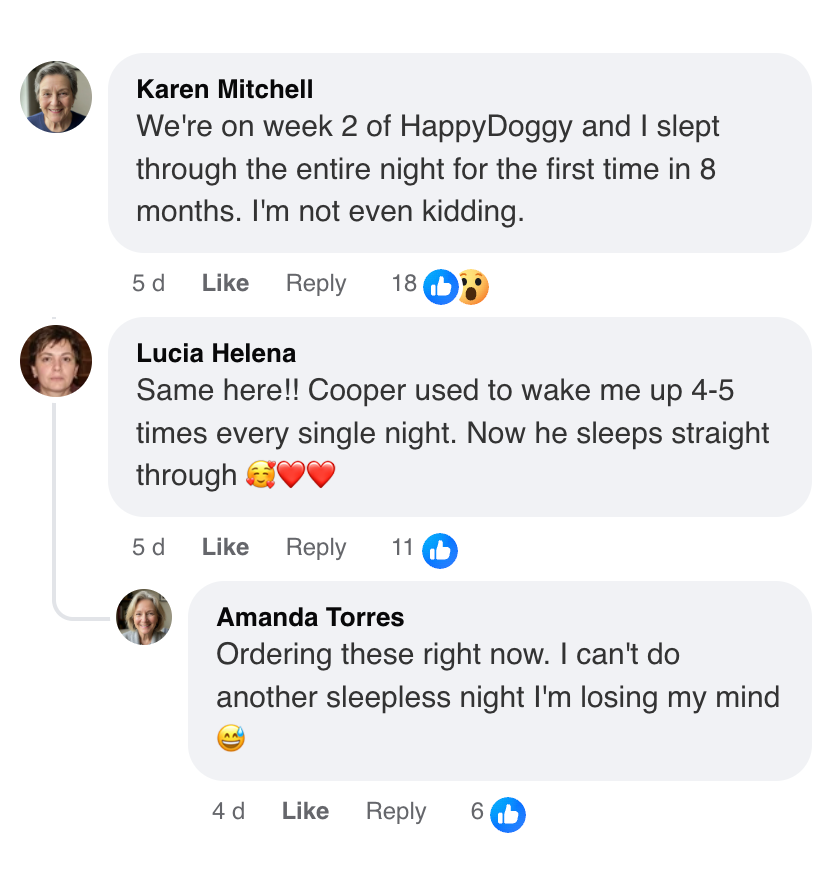Open Lucia Helena's profile via her name

pyautogui.click(x=216, y=353)
